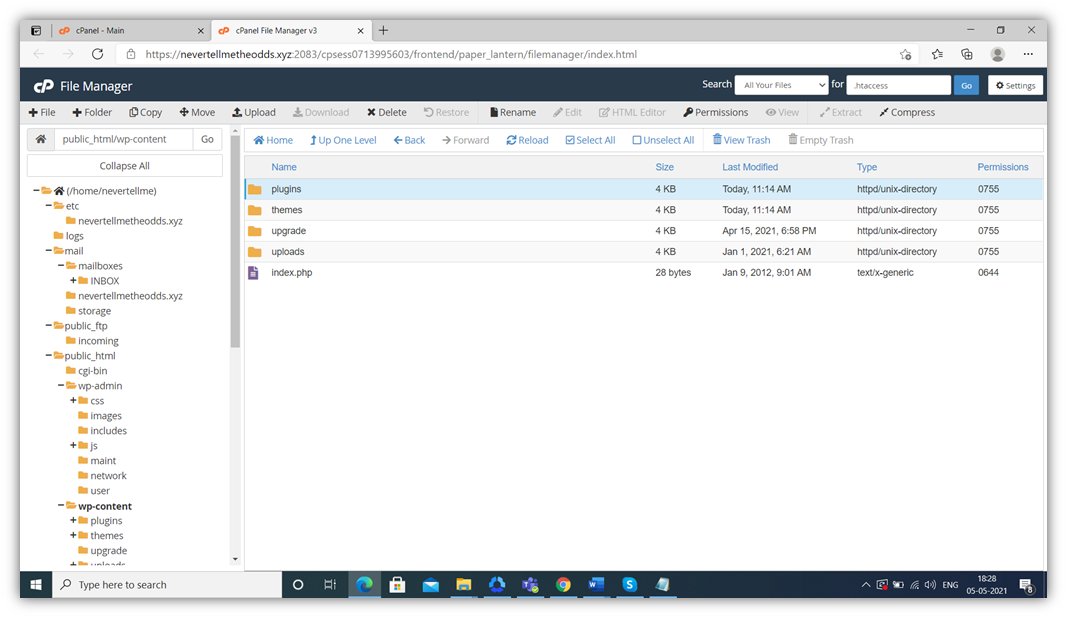Viewport: 1067px width, 618px height.
Task: Sort files by Type column
Action: [x=866, y=167]
